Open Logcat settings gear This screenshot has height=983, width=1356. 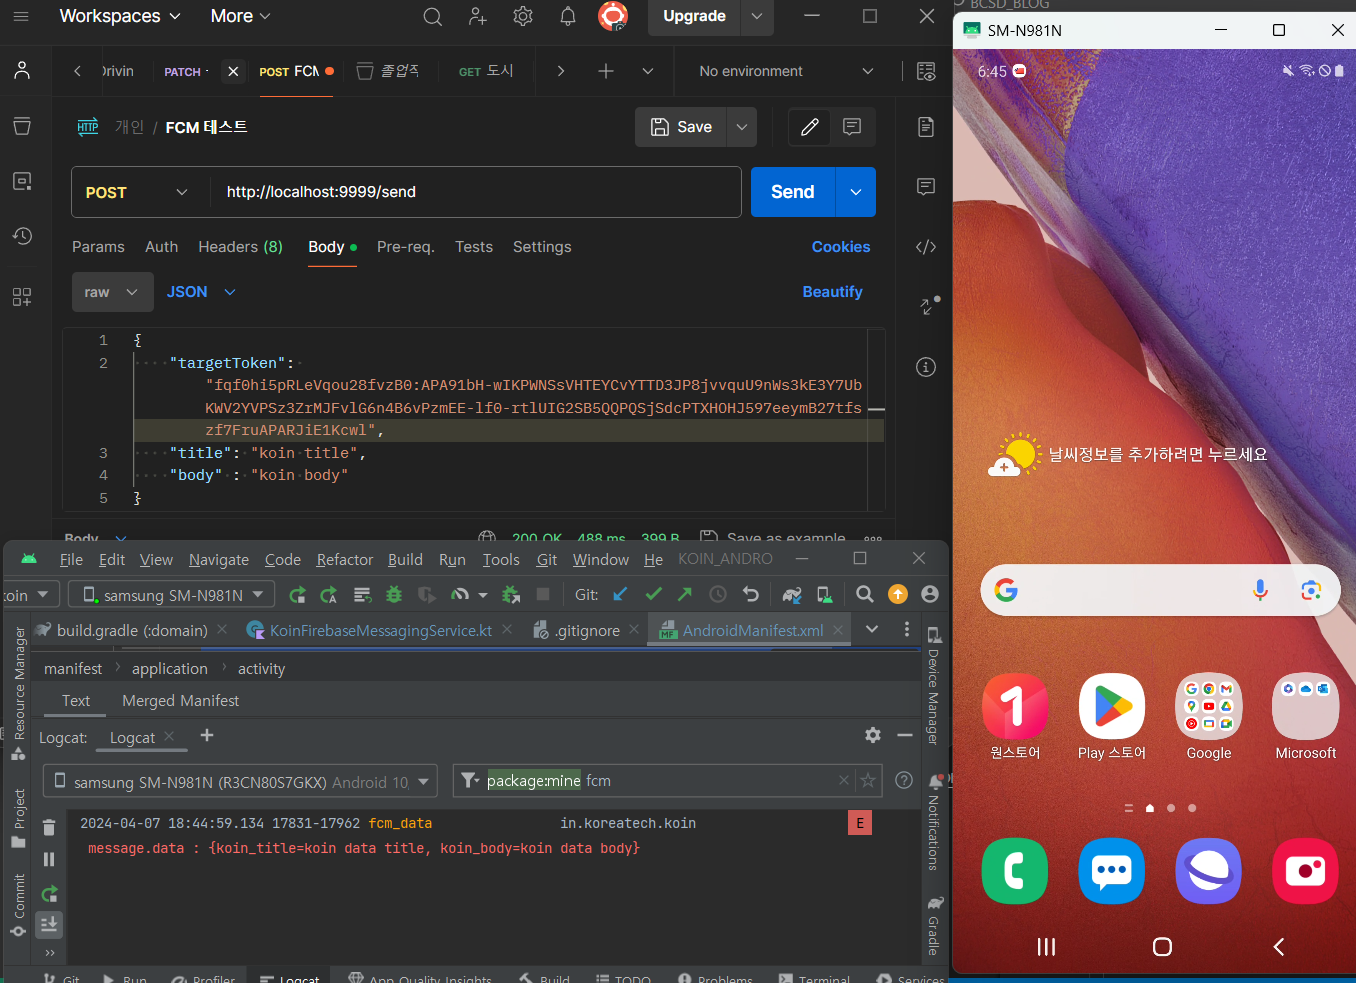tap(873, 735)
